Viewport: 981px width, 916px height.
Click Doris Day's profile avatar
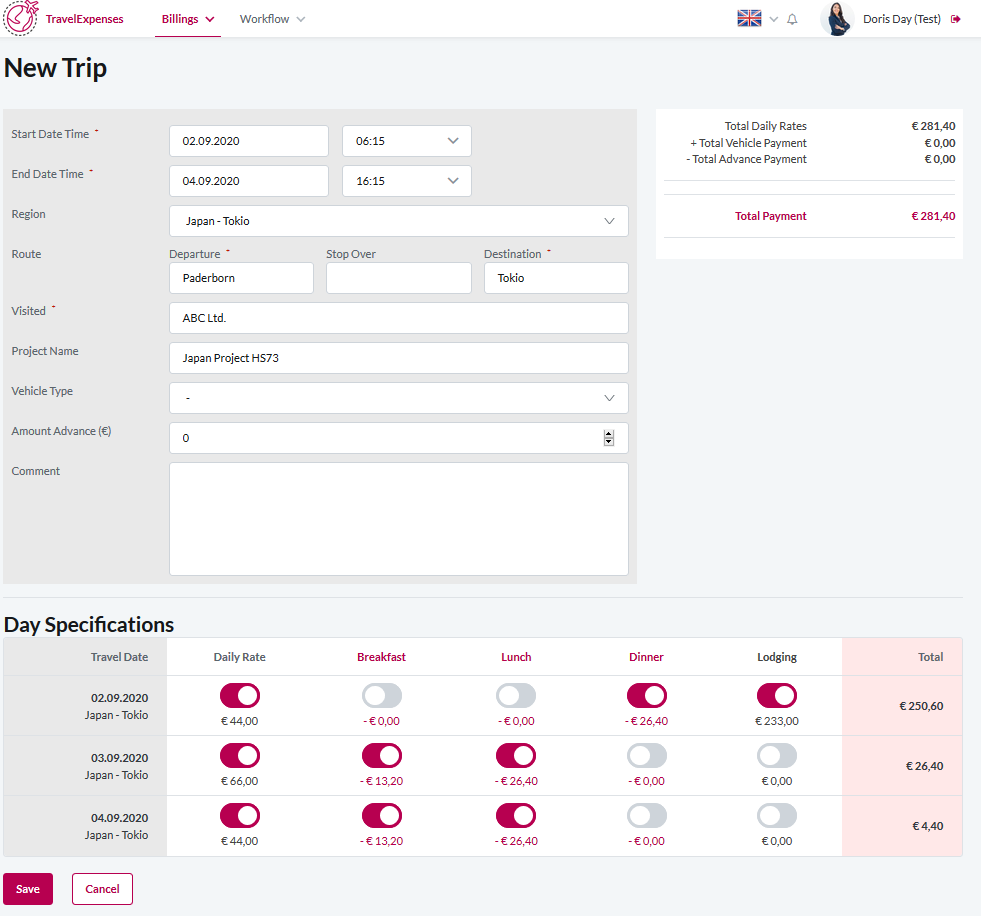tap(836, 19)
